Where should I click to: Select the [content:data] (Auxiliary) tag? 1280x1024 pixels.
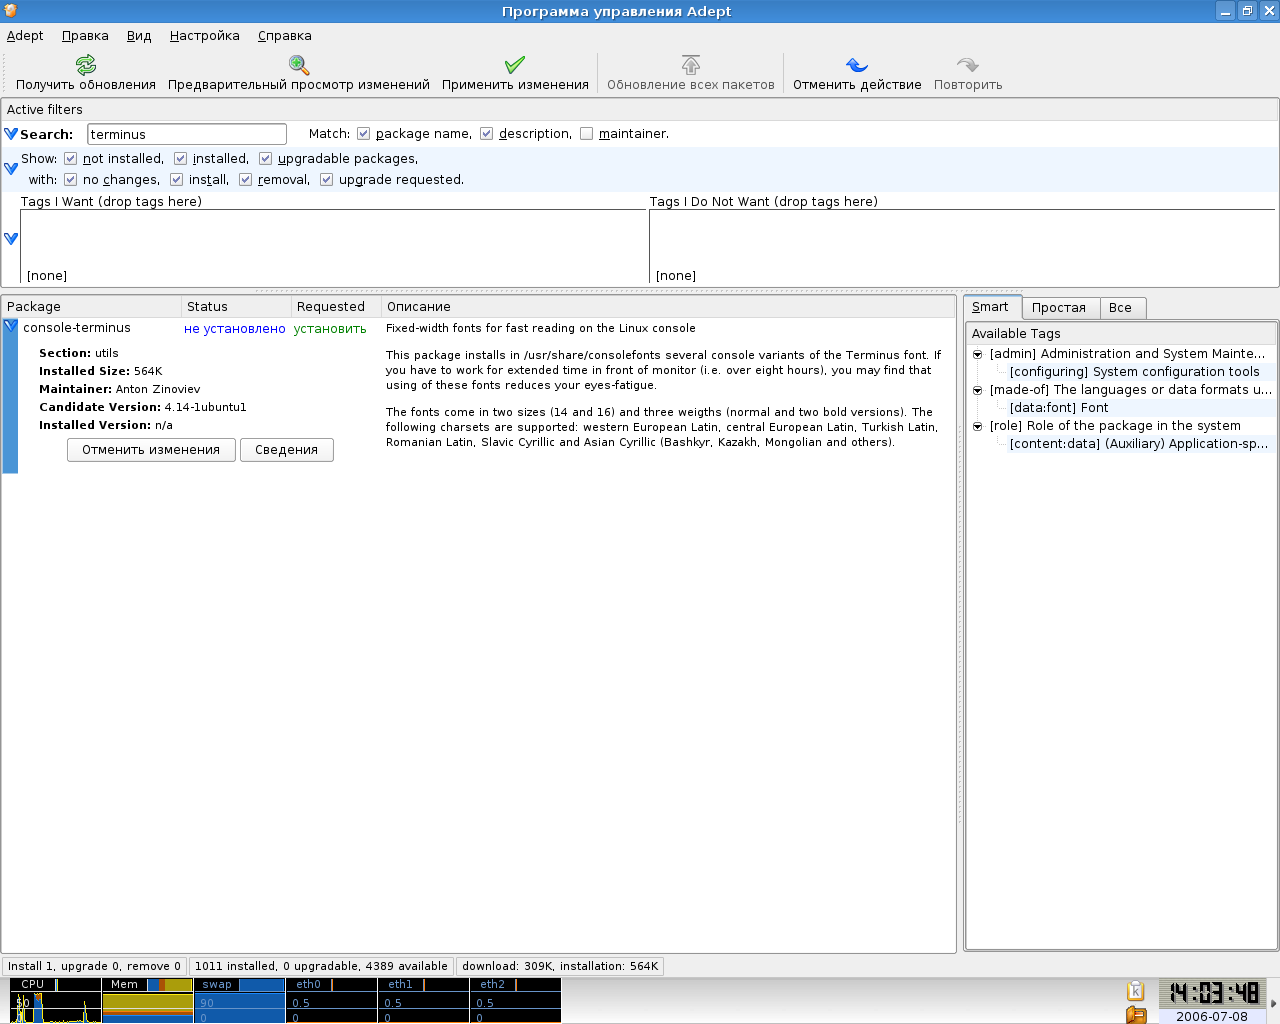pyautogui.click(x=1138, y=444)
